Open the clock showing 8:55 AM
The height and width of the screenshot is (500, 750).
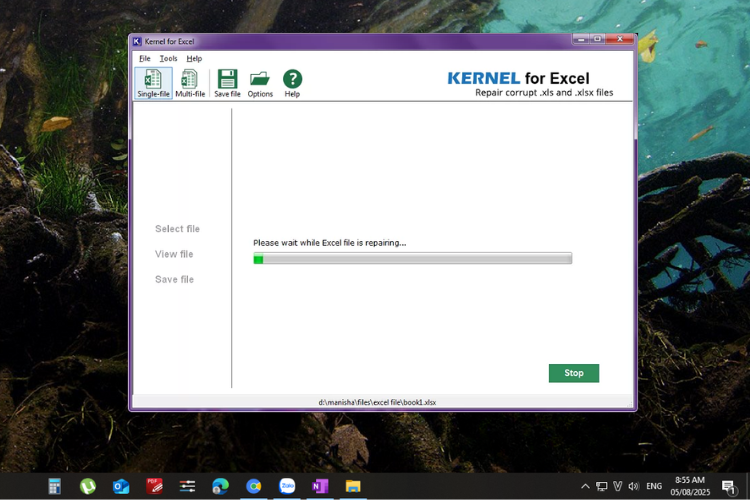(690, 486)
